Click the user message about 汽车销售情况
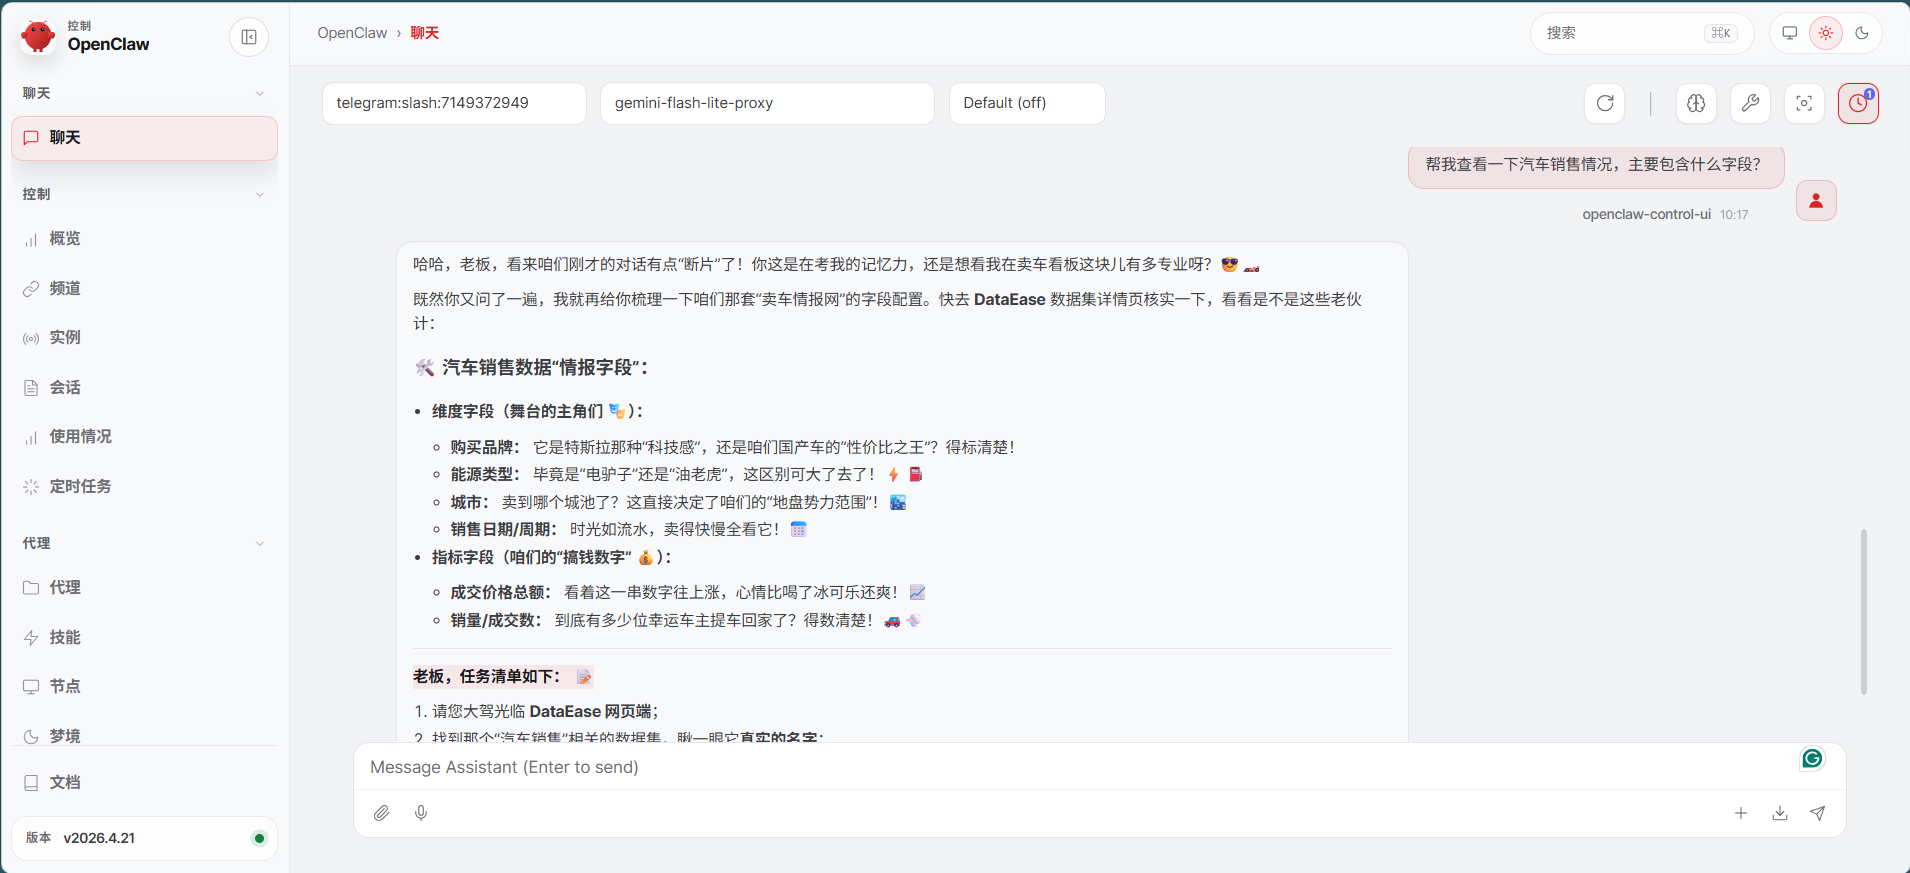The image size is (1910, 873). pos(1596,165)
